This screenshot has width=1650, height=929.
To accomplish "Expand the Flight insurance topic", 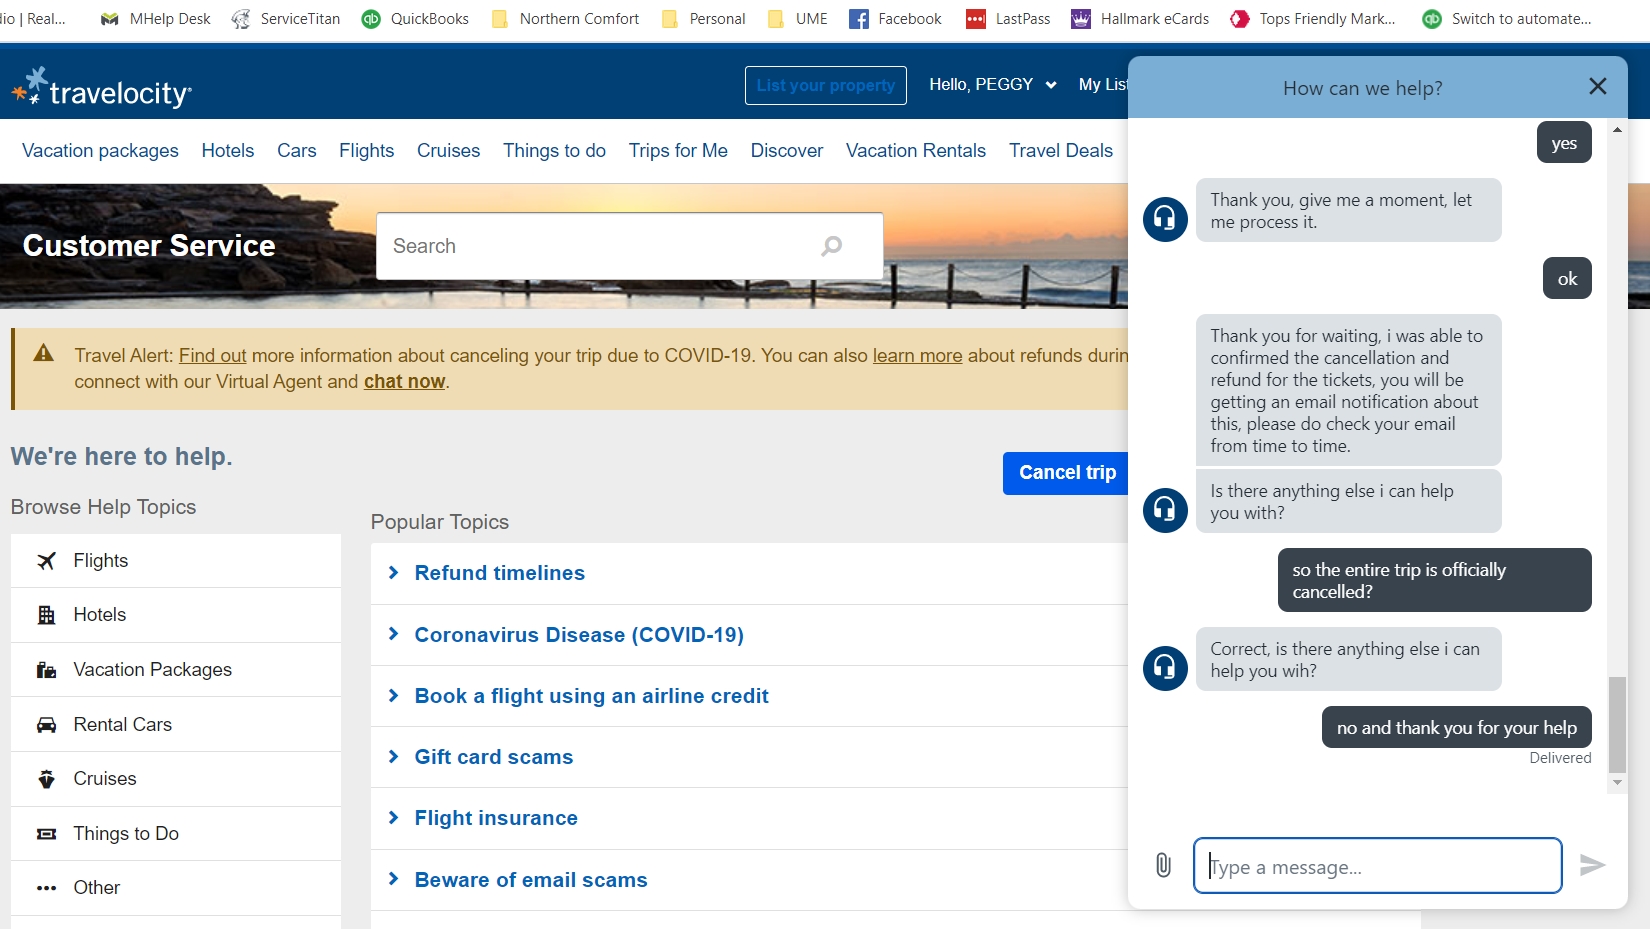I will coord(496,818).
